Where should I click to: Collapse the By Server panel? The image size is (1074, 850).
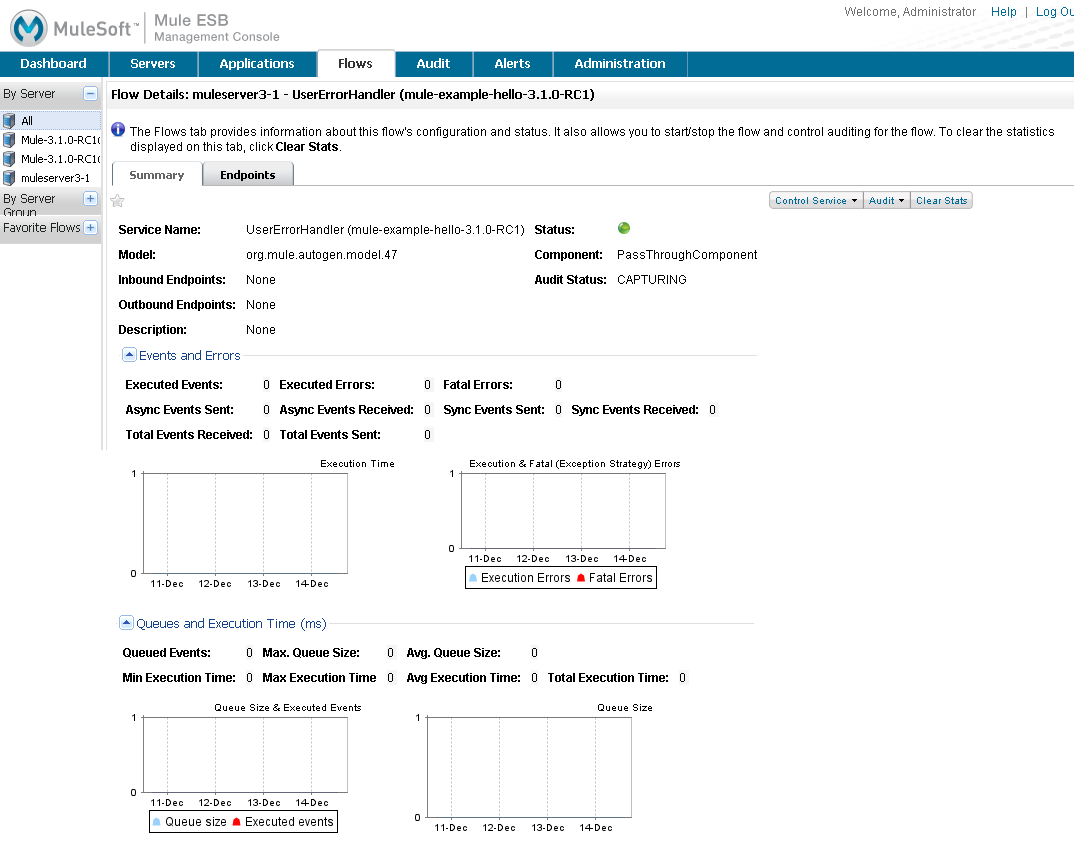click(x=90, y=94)
